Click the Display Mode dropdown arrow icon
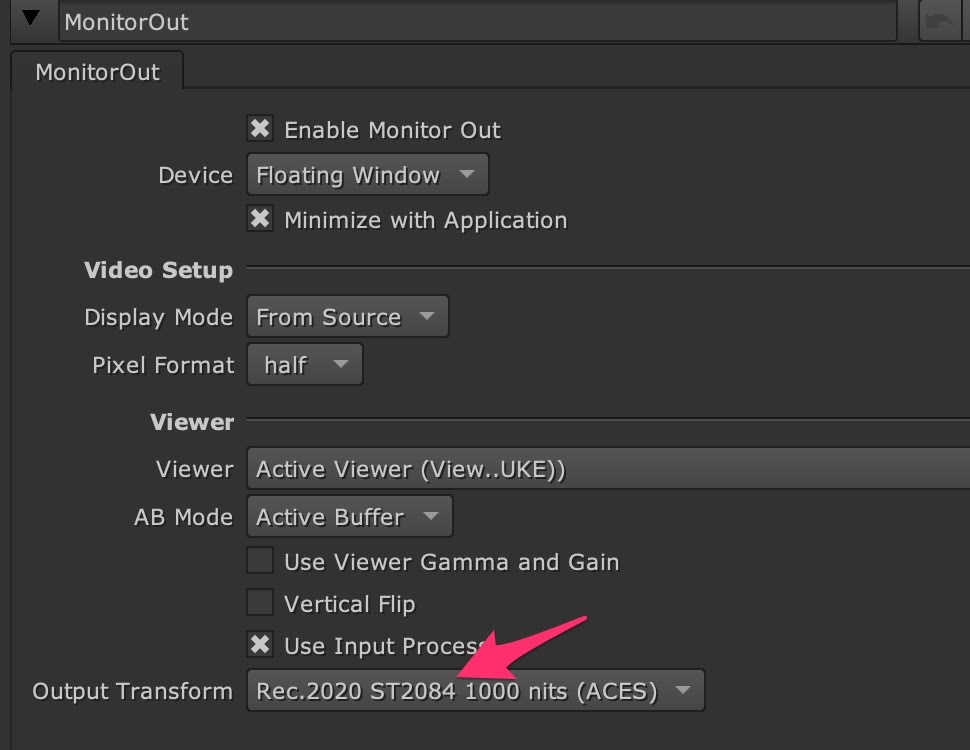Viewport: 970px width, 750px height. [427, 317]
